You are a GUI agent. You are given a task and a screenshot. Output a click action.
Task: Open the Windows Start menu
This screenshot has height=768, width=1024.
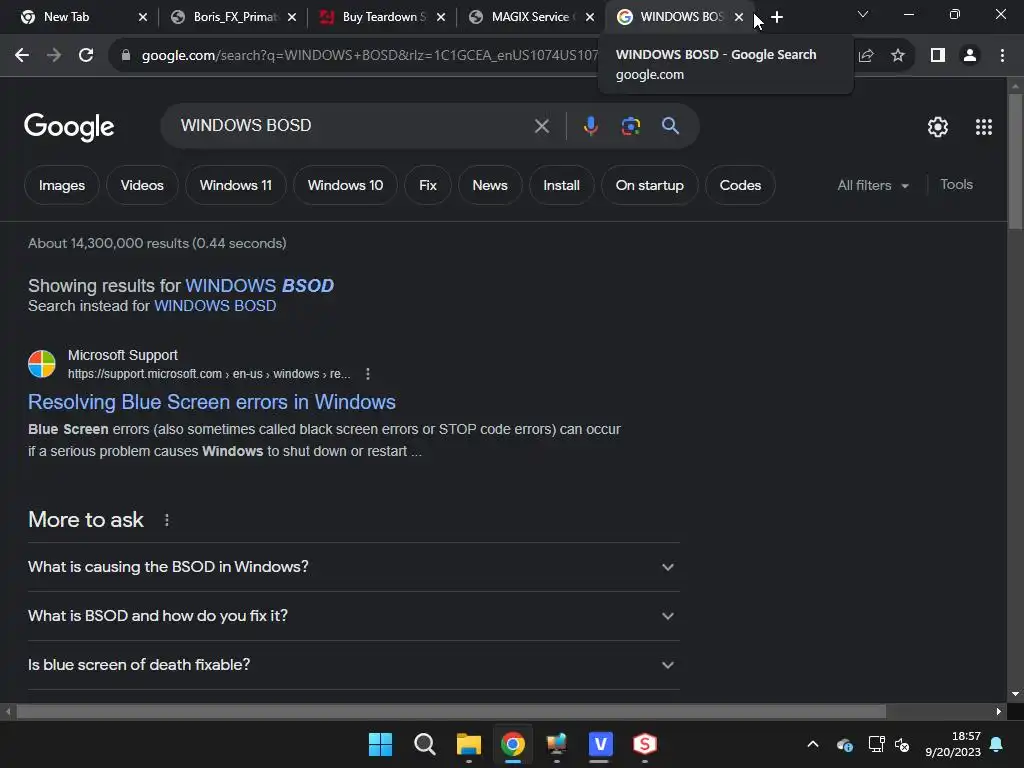(380, 744)
